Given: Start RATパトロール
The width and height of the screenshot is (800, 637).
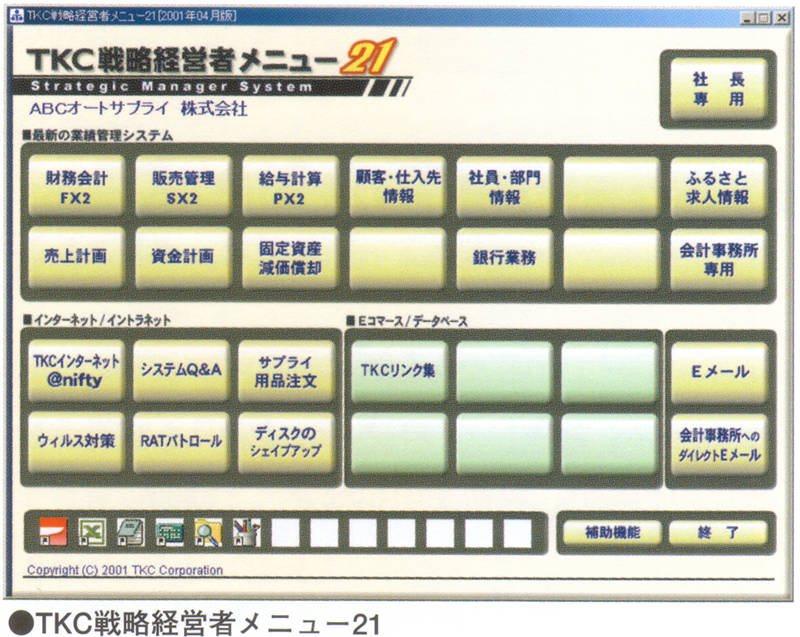Looking at the screenshot, I should point(181,442).
